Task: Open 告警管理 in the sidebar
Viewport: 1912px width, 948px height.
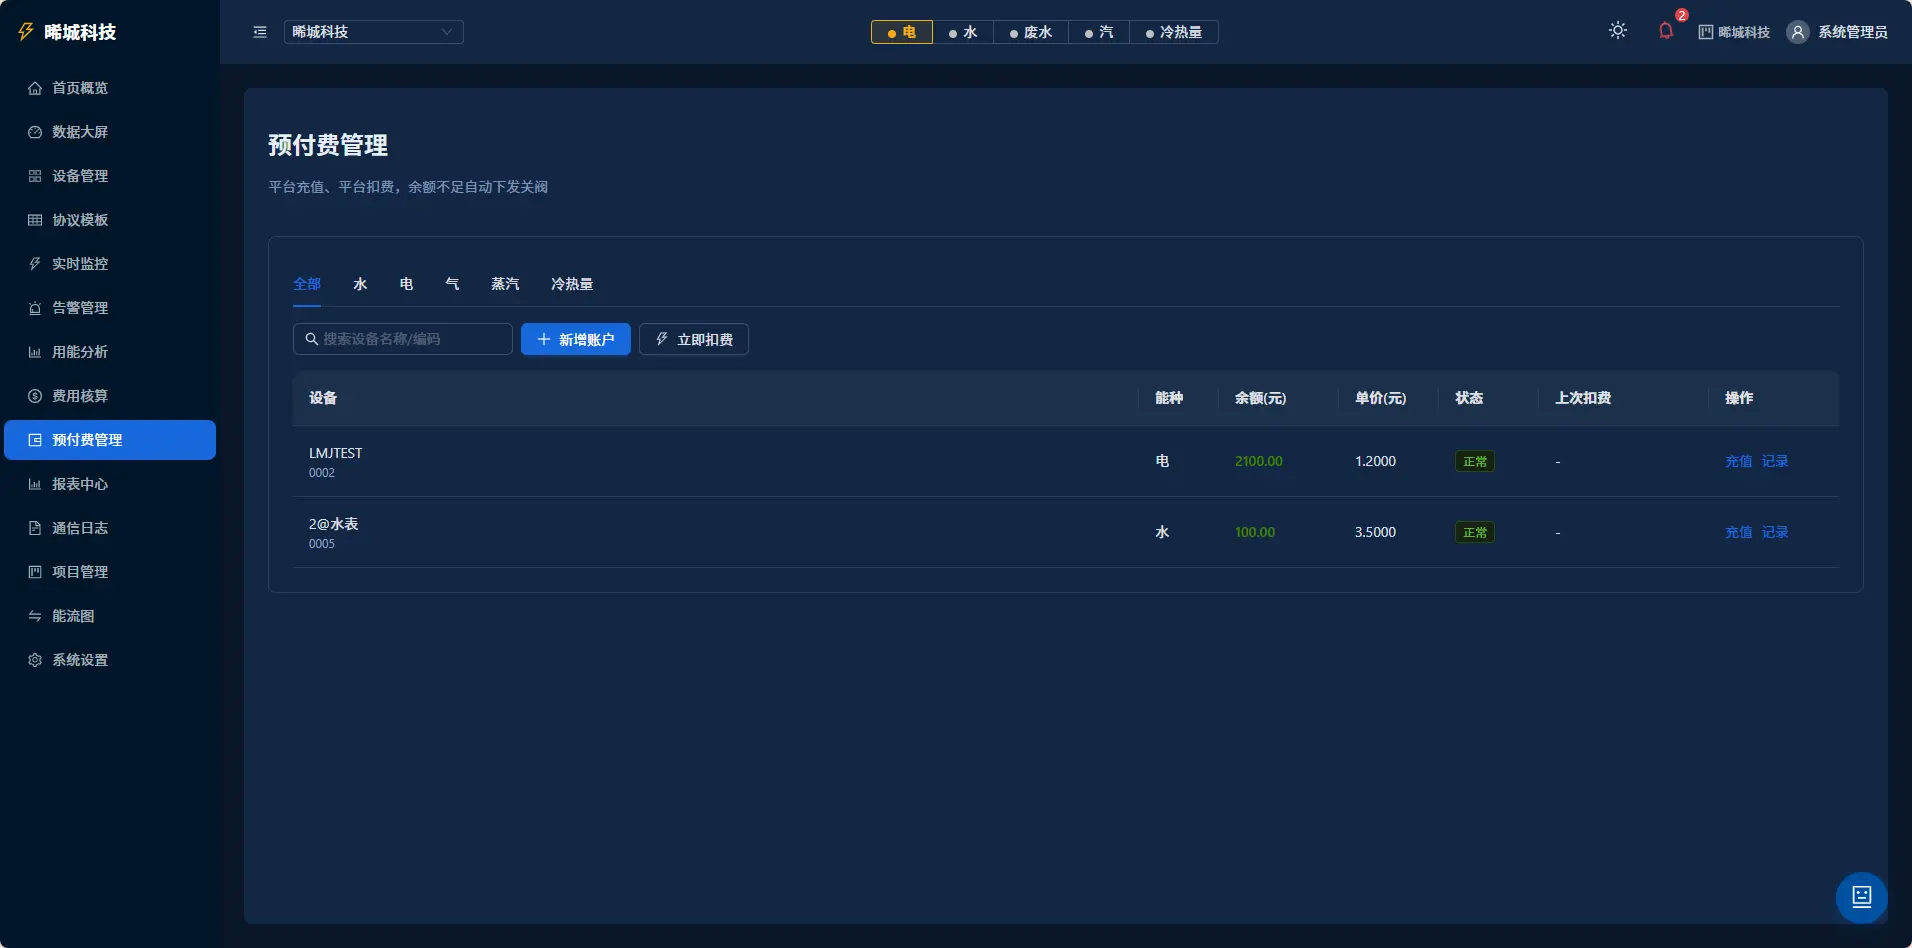Action: tap(110, 308)
